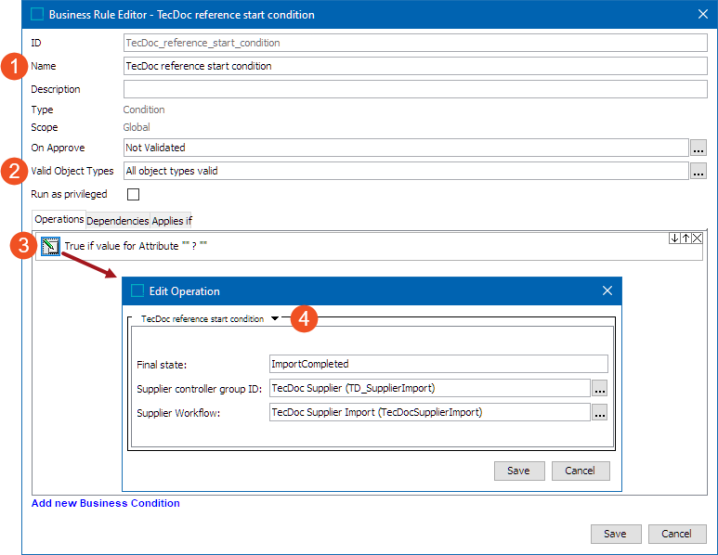Click the Condition type value text
This screenshot has width=718, height=555.
click(x=144, y=110)
